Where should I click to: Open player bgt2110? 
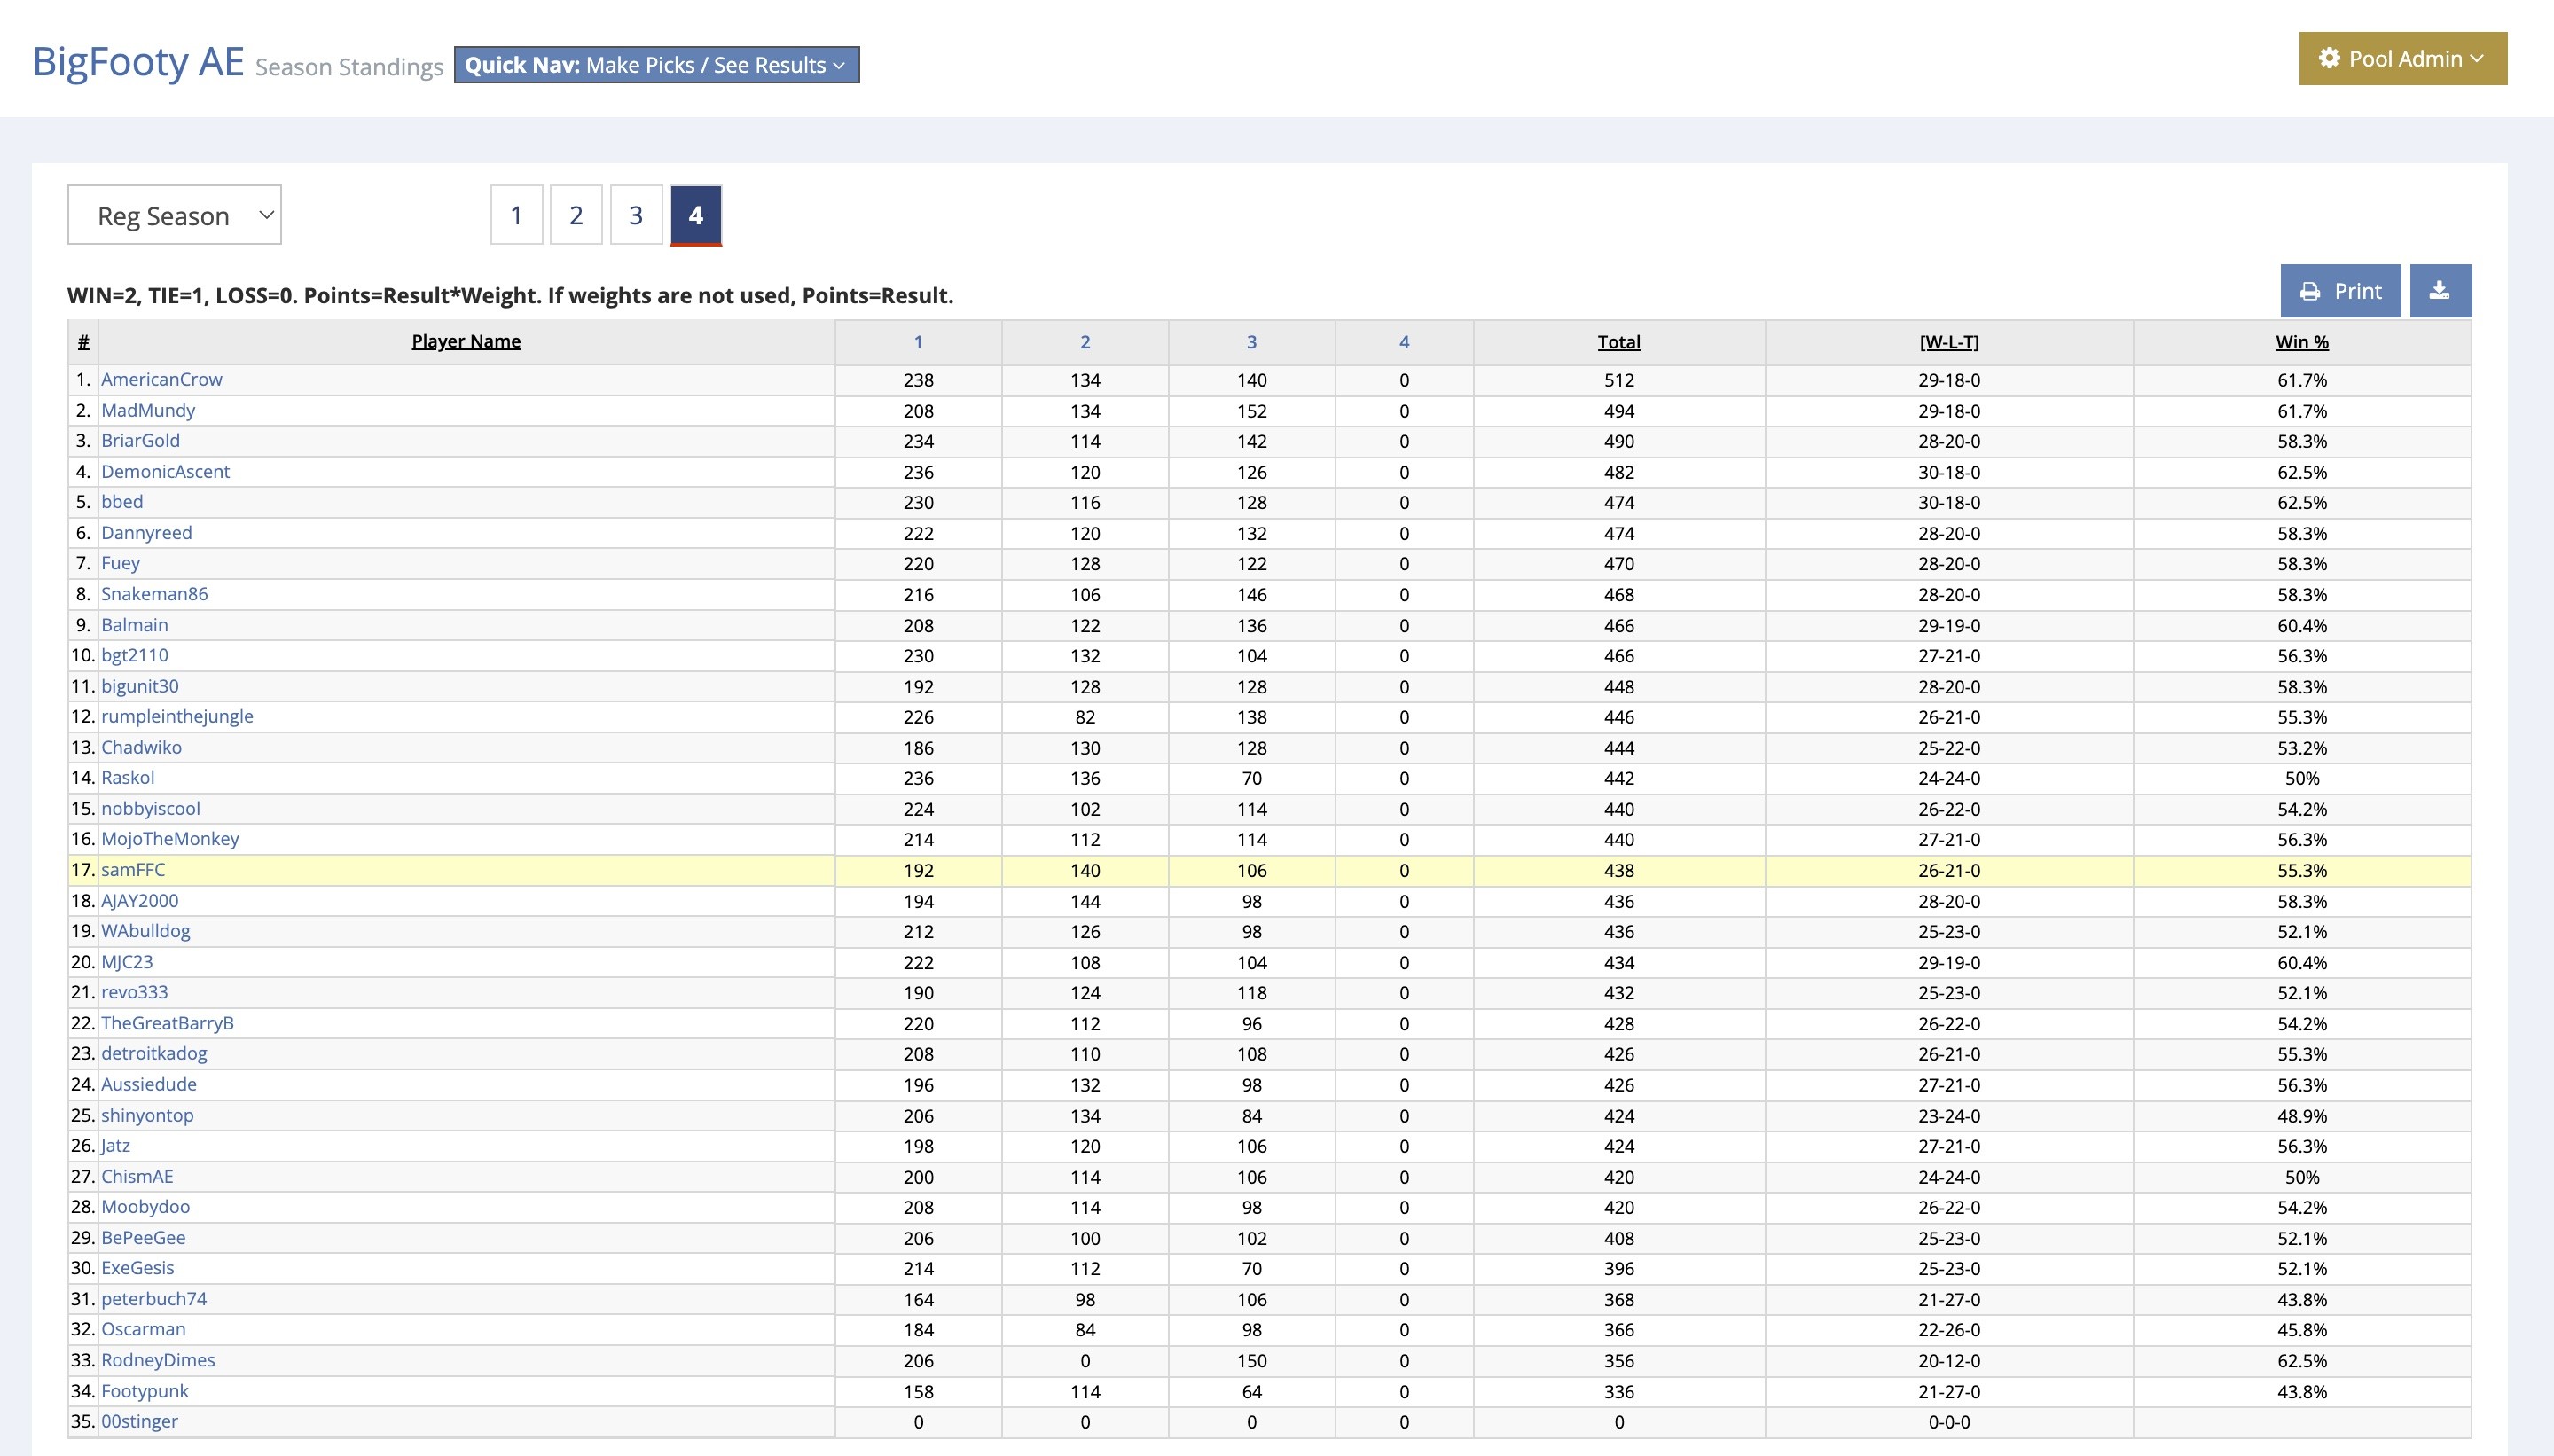pos(134,655)
